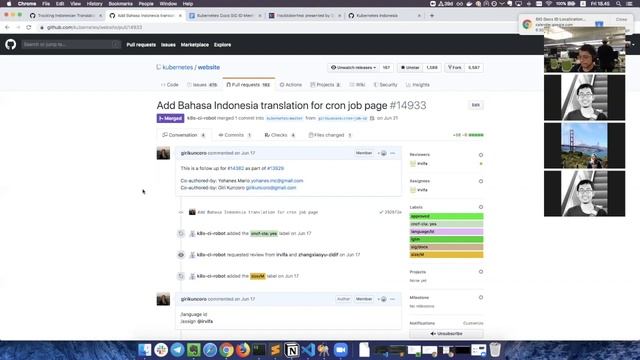Open the Reviewers gear menu
Screen dimensions: 640x360
tap(481, 155)
